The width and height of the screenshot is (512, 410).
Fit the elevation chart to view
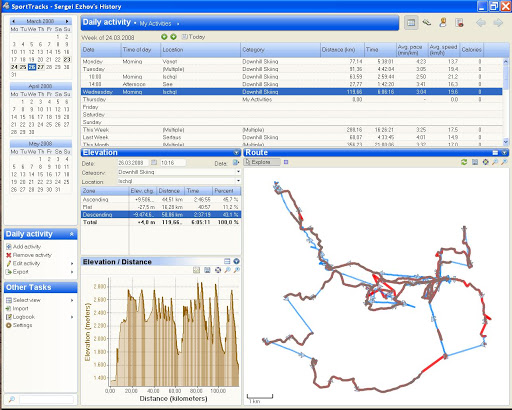point(218,270)
